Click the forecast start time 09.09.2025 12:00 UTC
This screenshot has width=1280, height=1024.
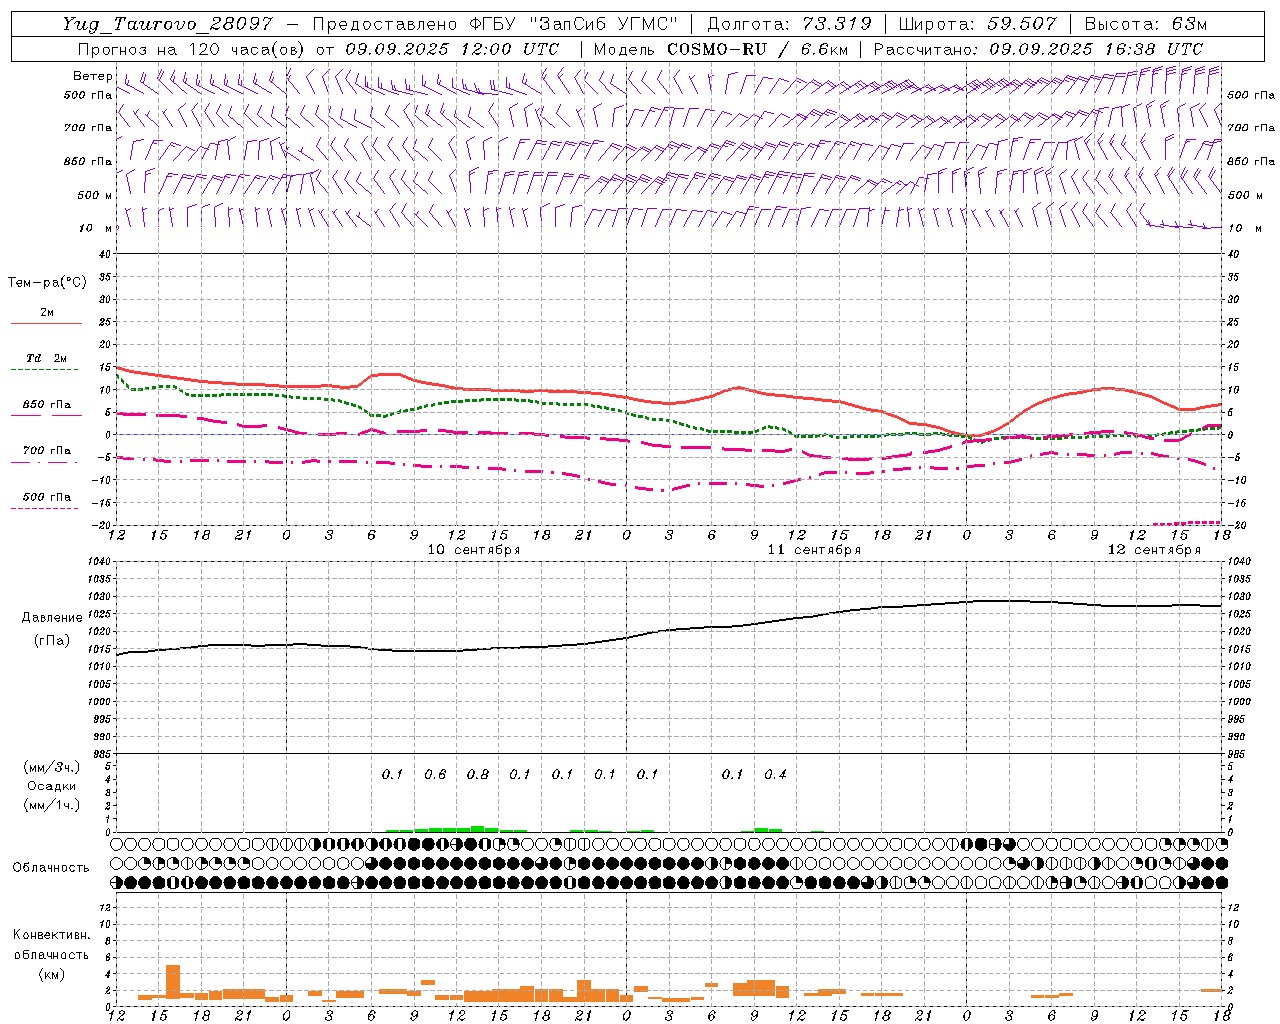tap(452, 49)
